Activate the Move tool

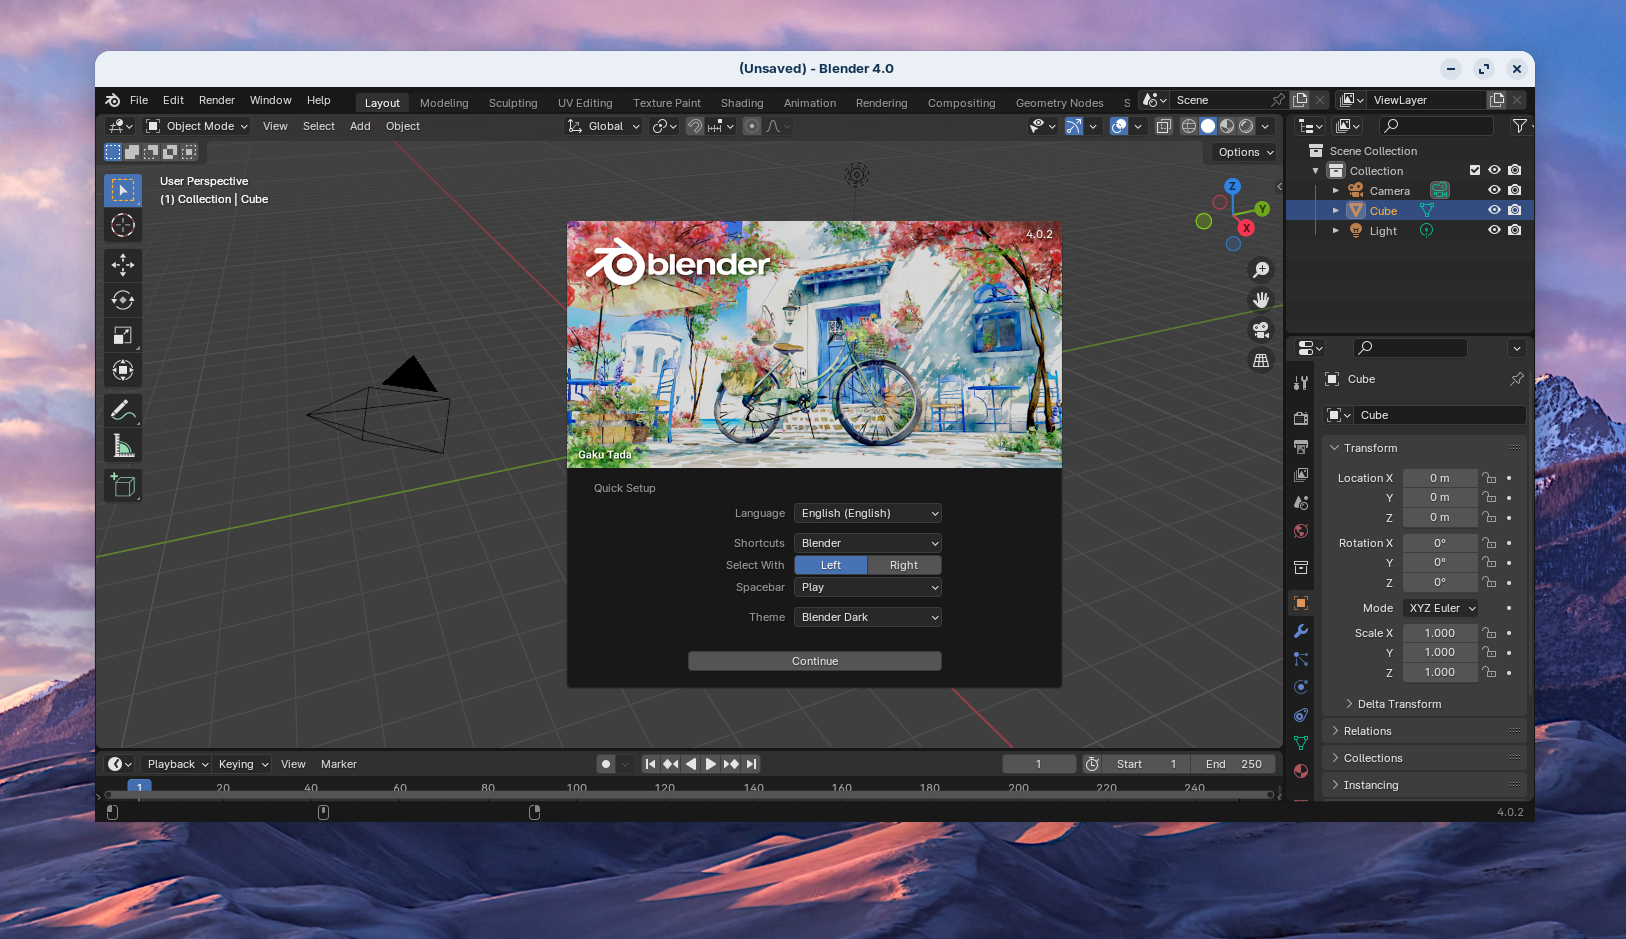[123, 265]
